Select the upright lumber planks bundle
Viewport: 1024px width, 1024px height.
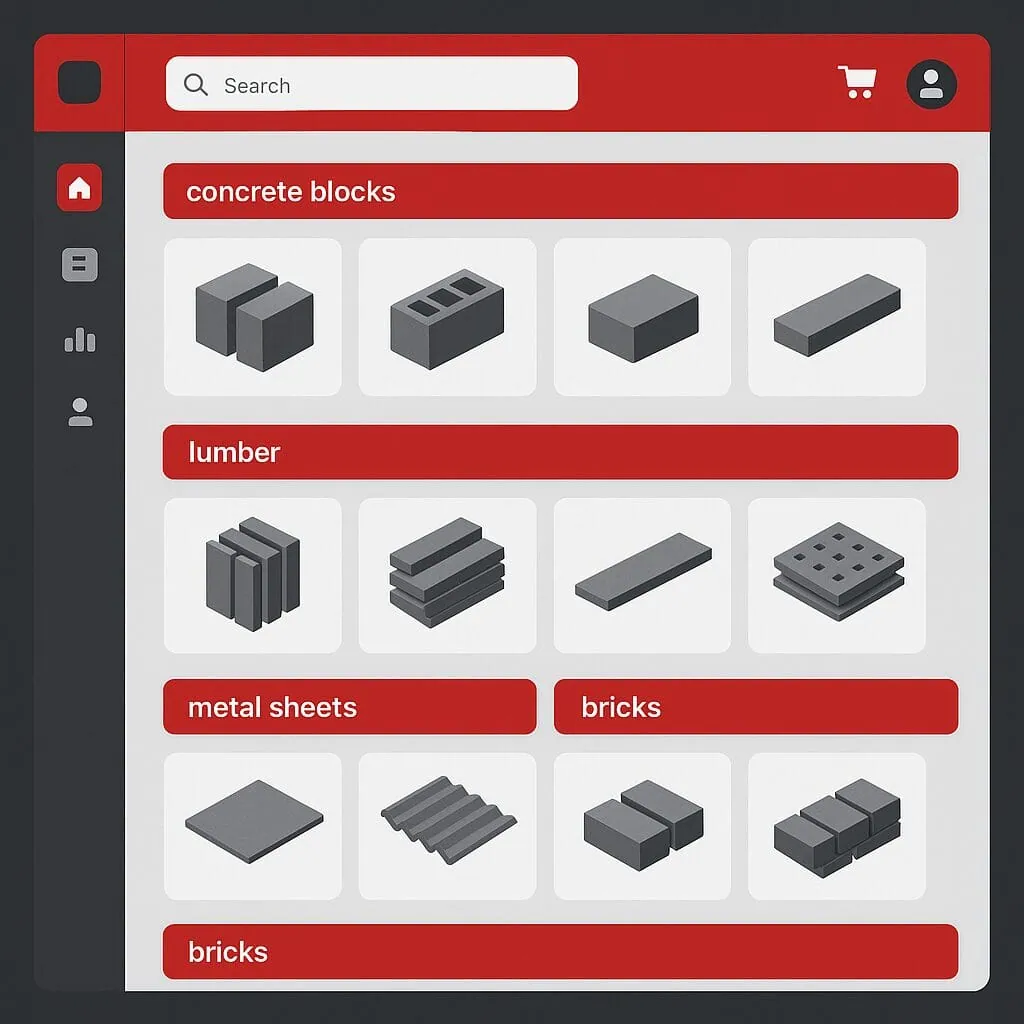coord(253,575)
